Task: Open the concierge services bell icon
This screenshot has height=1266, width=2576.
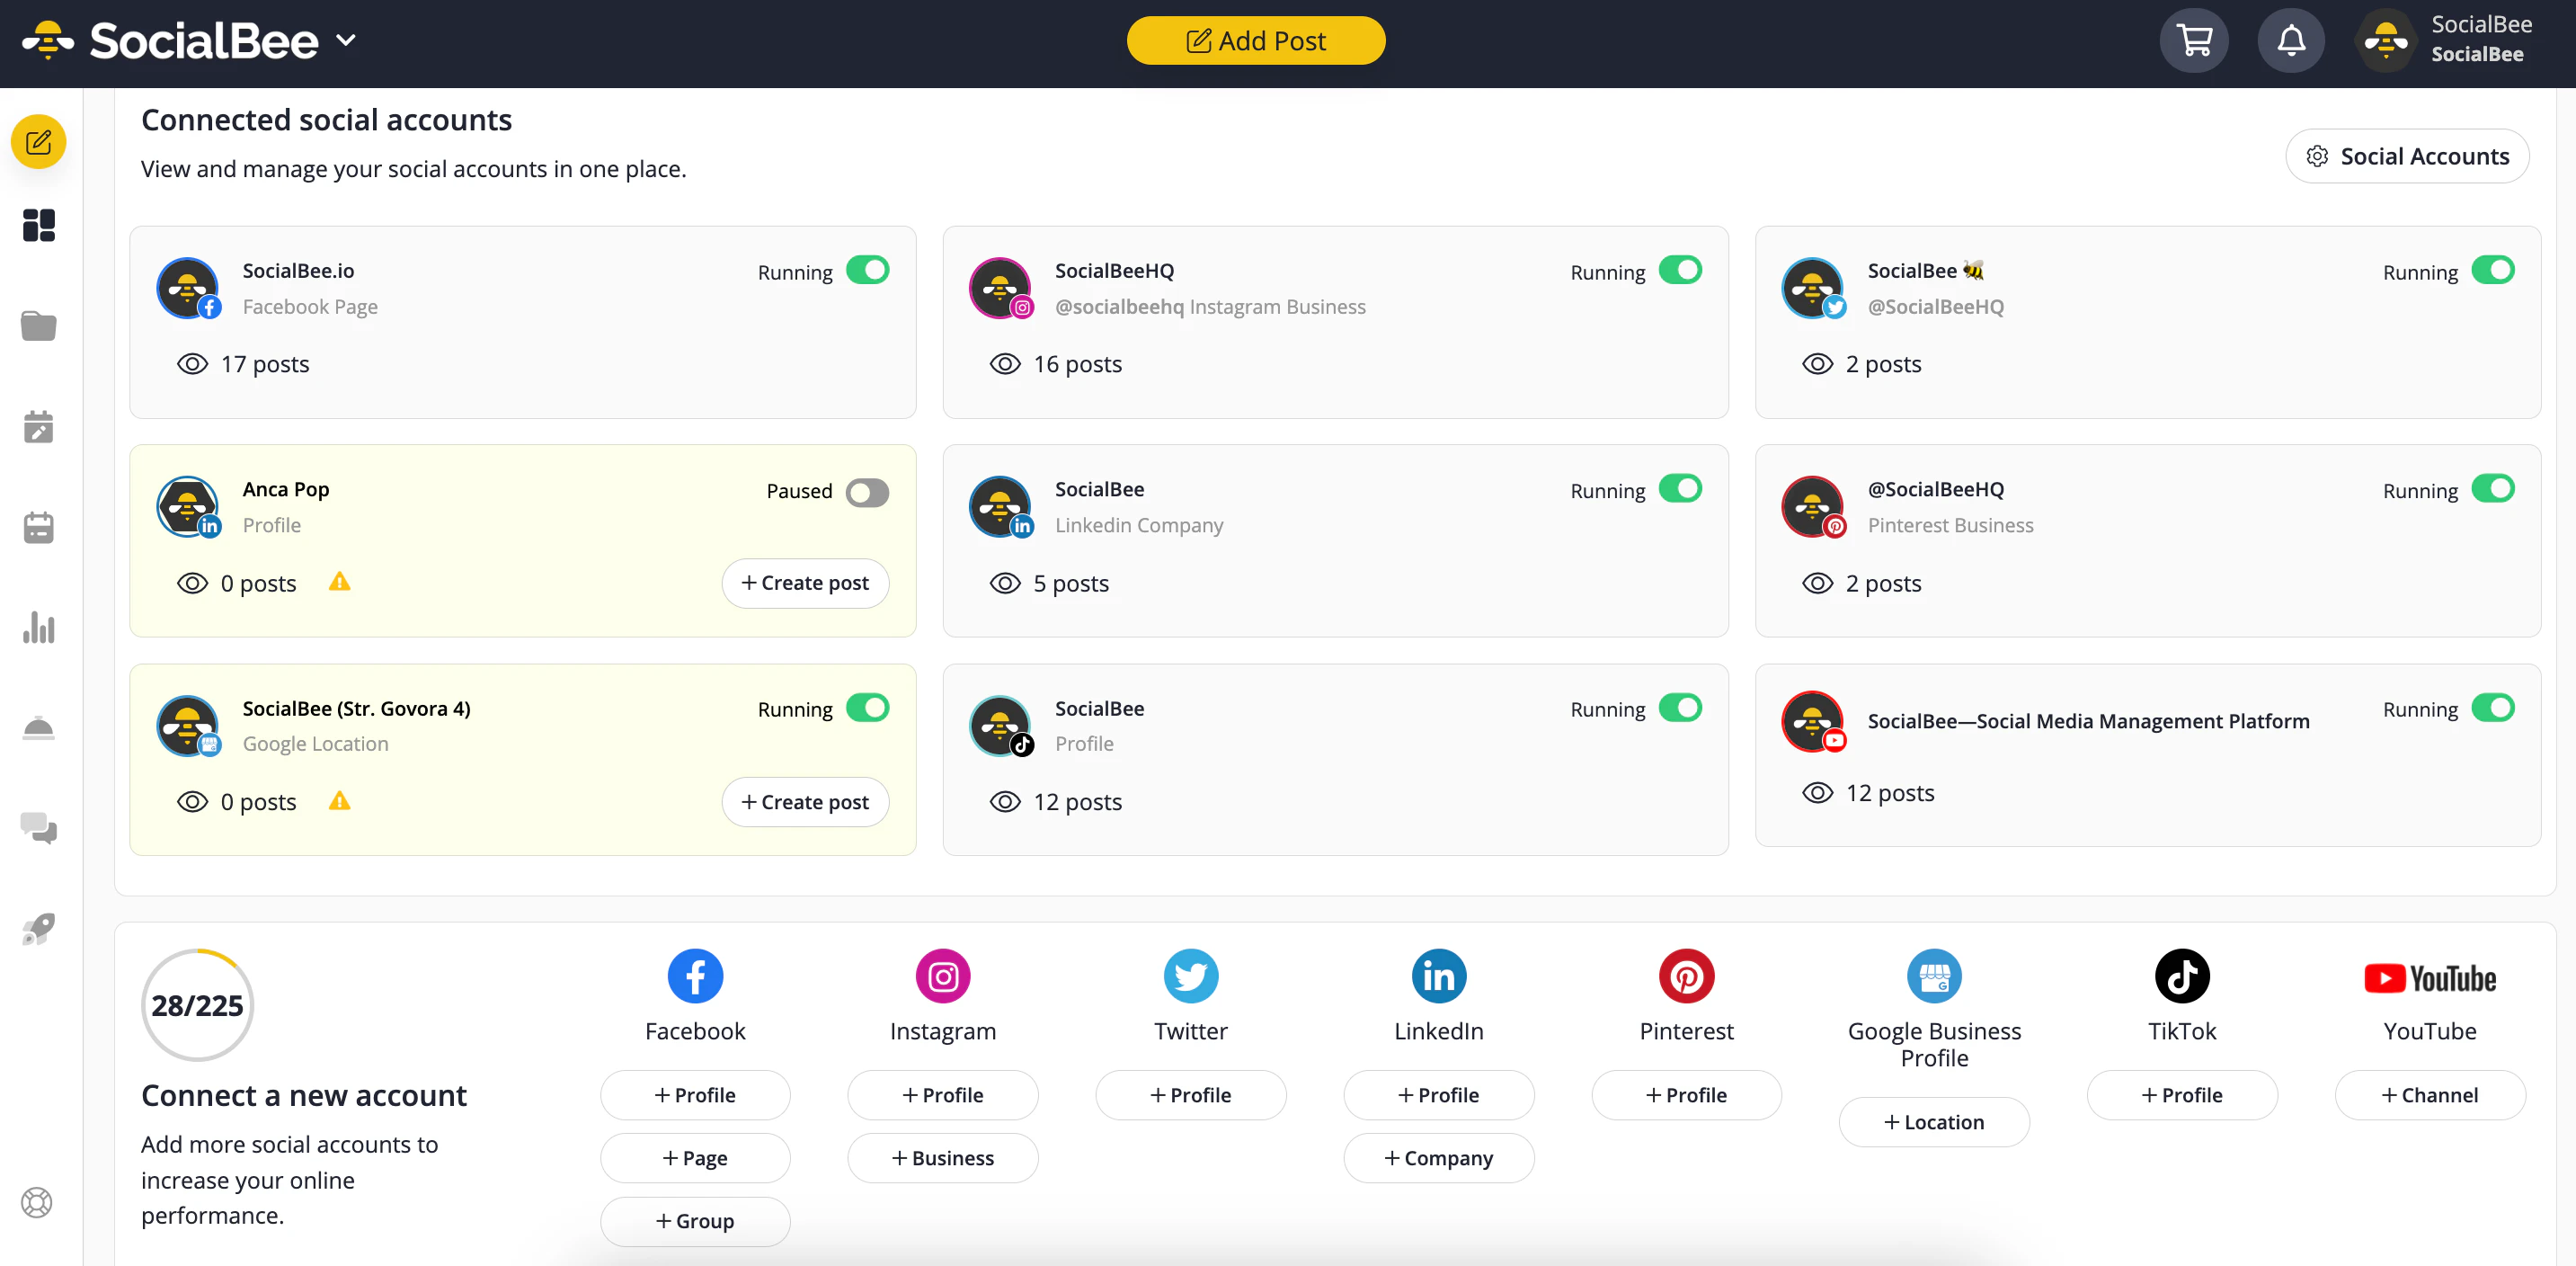Action: coord(38,727)
